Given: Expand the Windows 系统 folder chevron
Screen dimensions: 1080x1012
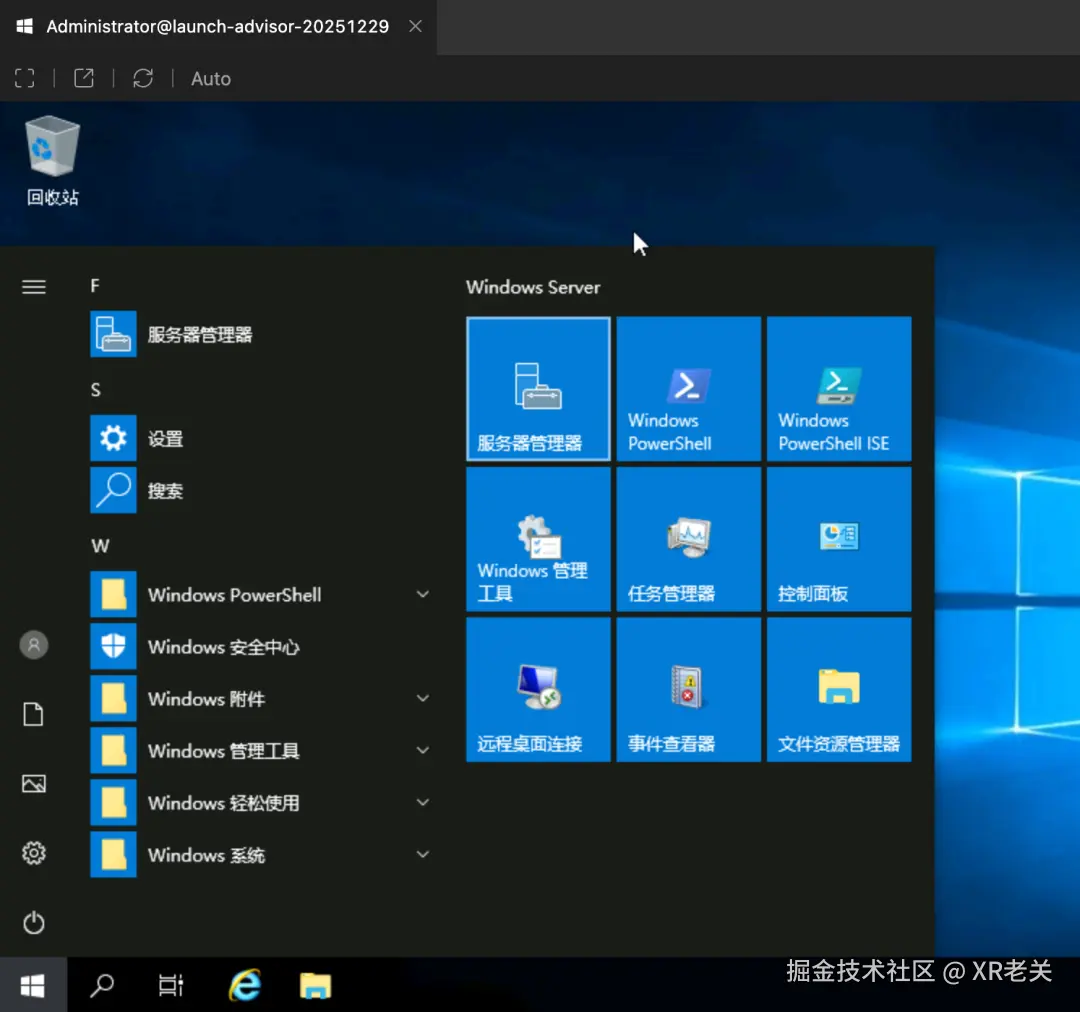Looking at the screenshot, I should coord(423,854).
